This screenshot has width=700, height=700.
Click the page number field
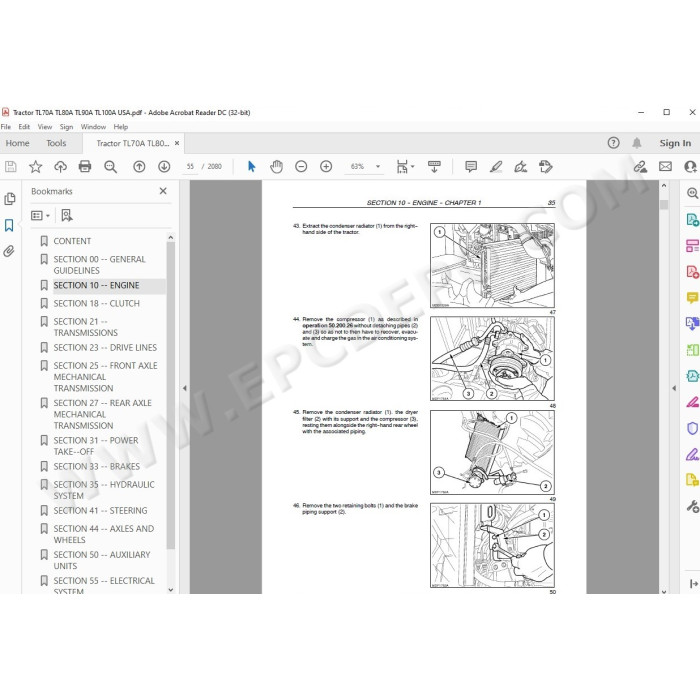tap(190, 167)
